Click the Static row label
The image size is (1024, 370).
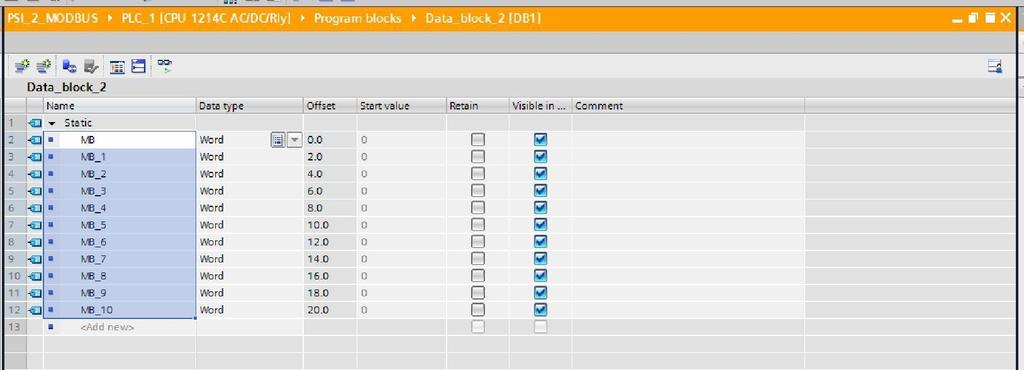point(78,123)
